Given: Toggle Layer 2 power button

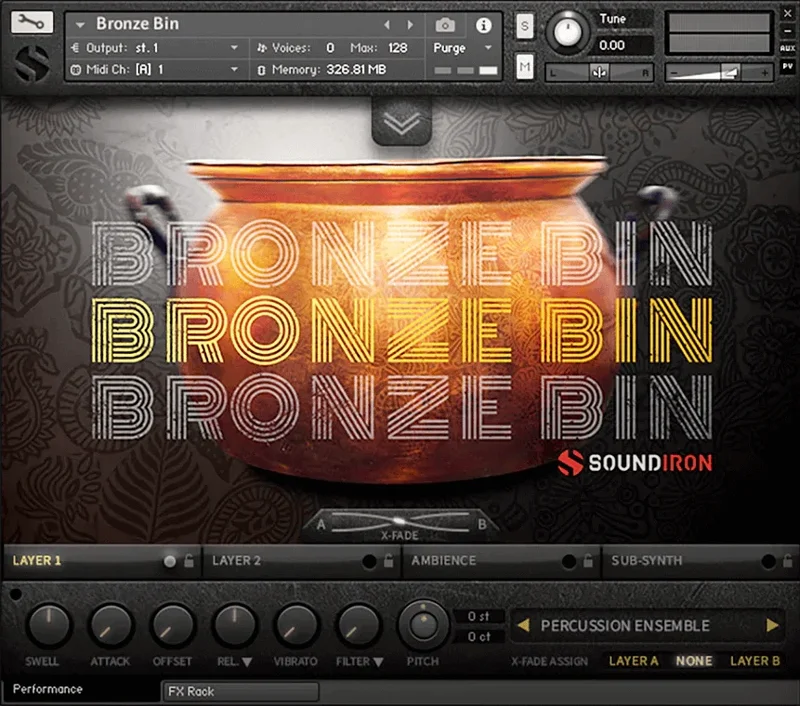Looking at the screenshot, I should point(369,562).
